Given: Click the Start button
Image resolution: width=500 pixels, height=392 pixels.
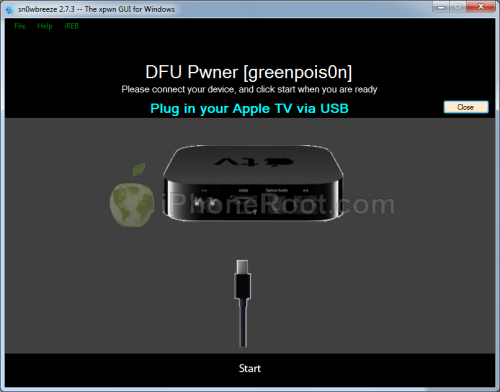Looking at the screenshot, I should [250, 368].
